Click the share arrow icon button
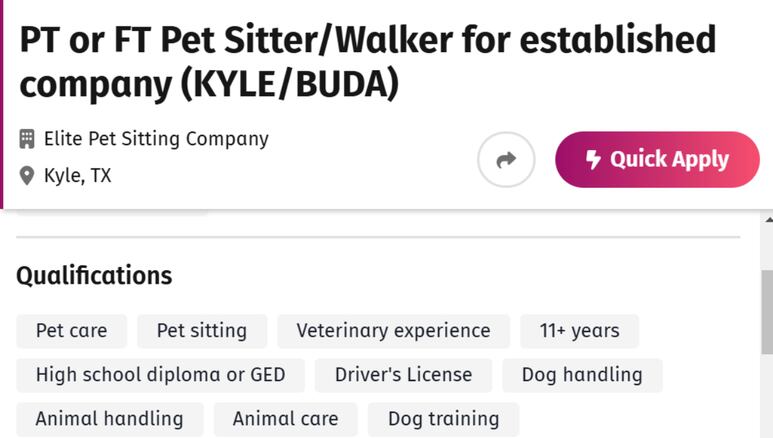Screen dimensions: 773x438 pyautogui.click(x=506, y=159)
